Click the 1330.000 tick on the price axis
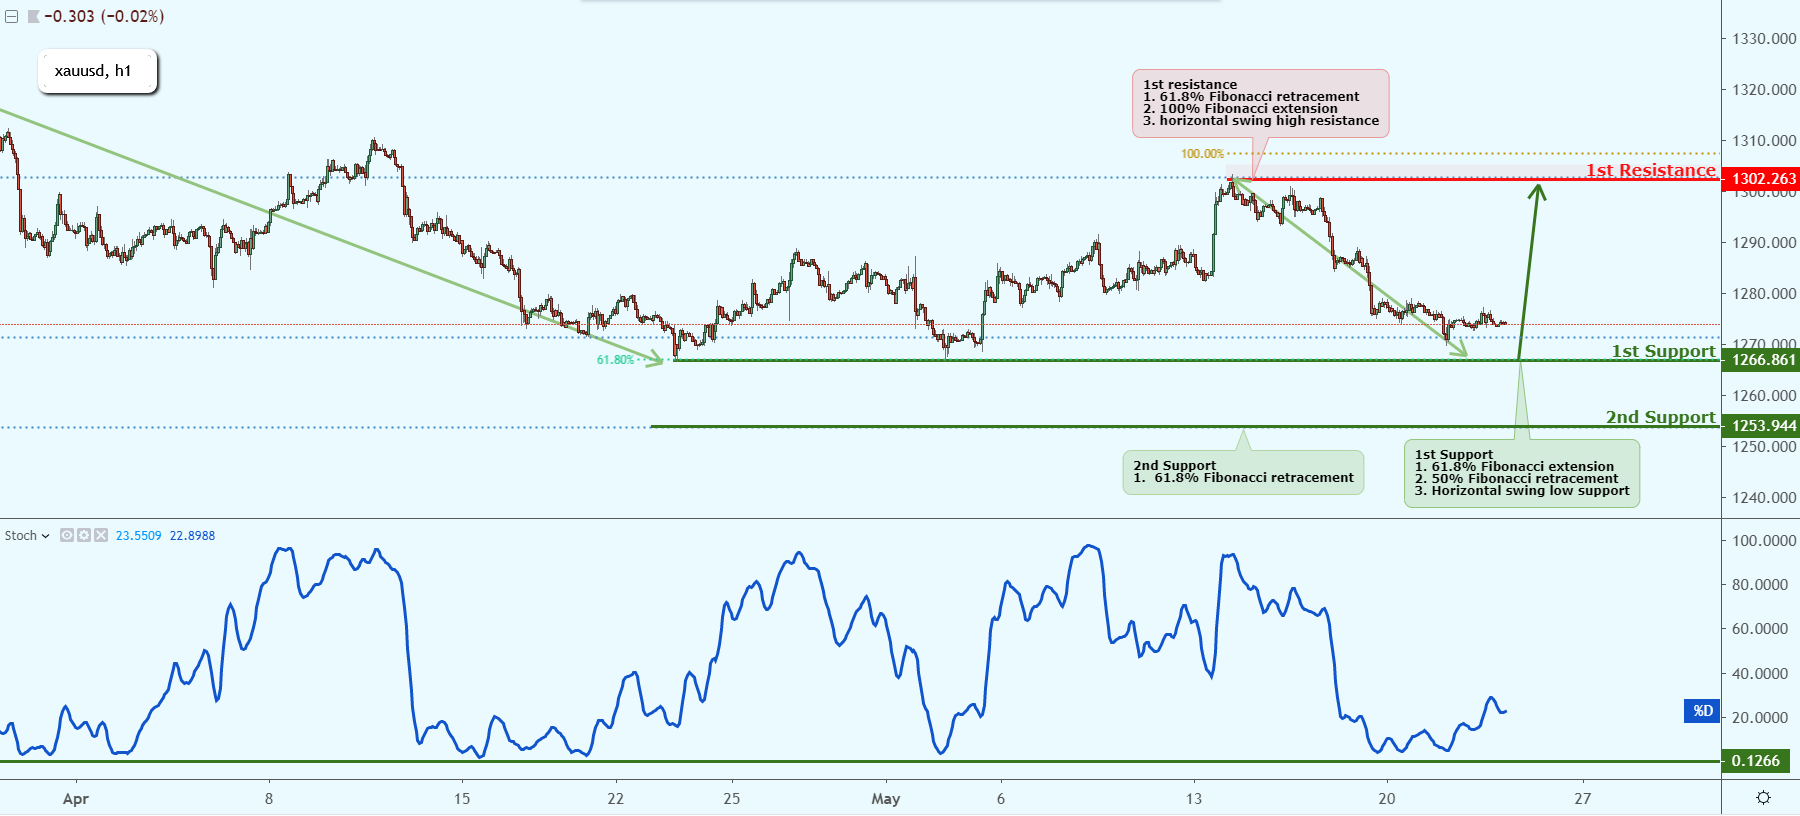This screenshot has height=816, width=1800. pos(1764,39)
